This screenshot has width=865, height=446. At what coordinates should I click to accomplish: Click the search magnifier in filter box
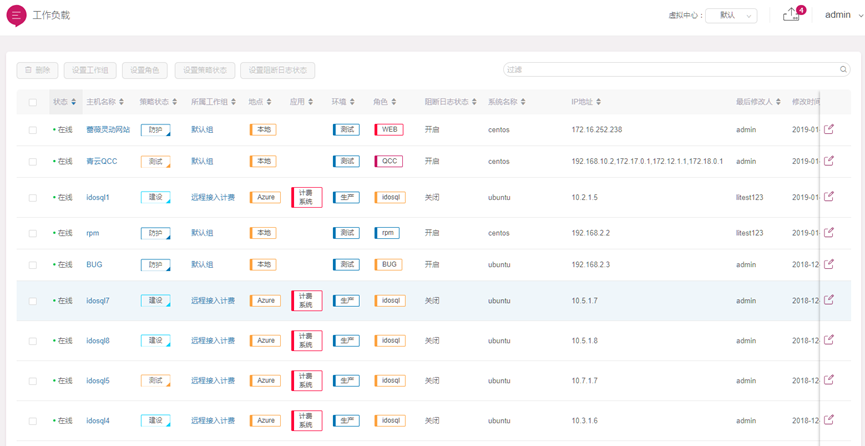pyautogui.click(x=843, y=70)
